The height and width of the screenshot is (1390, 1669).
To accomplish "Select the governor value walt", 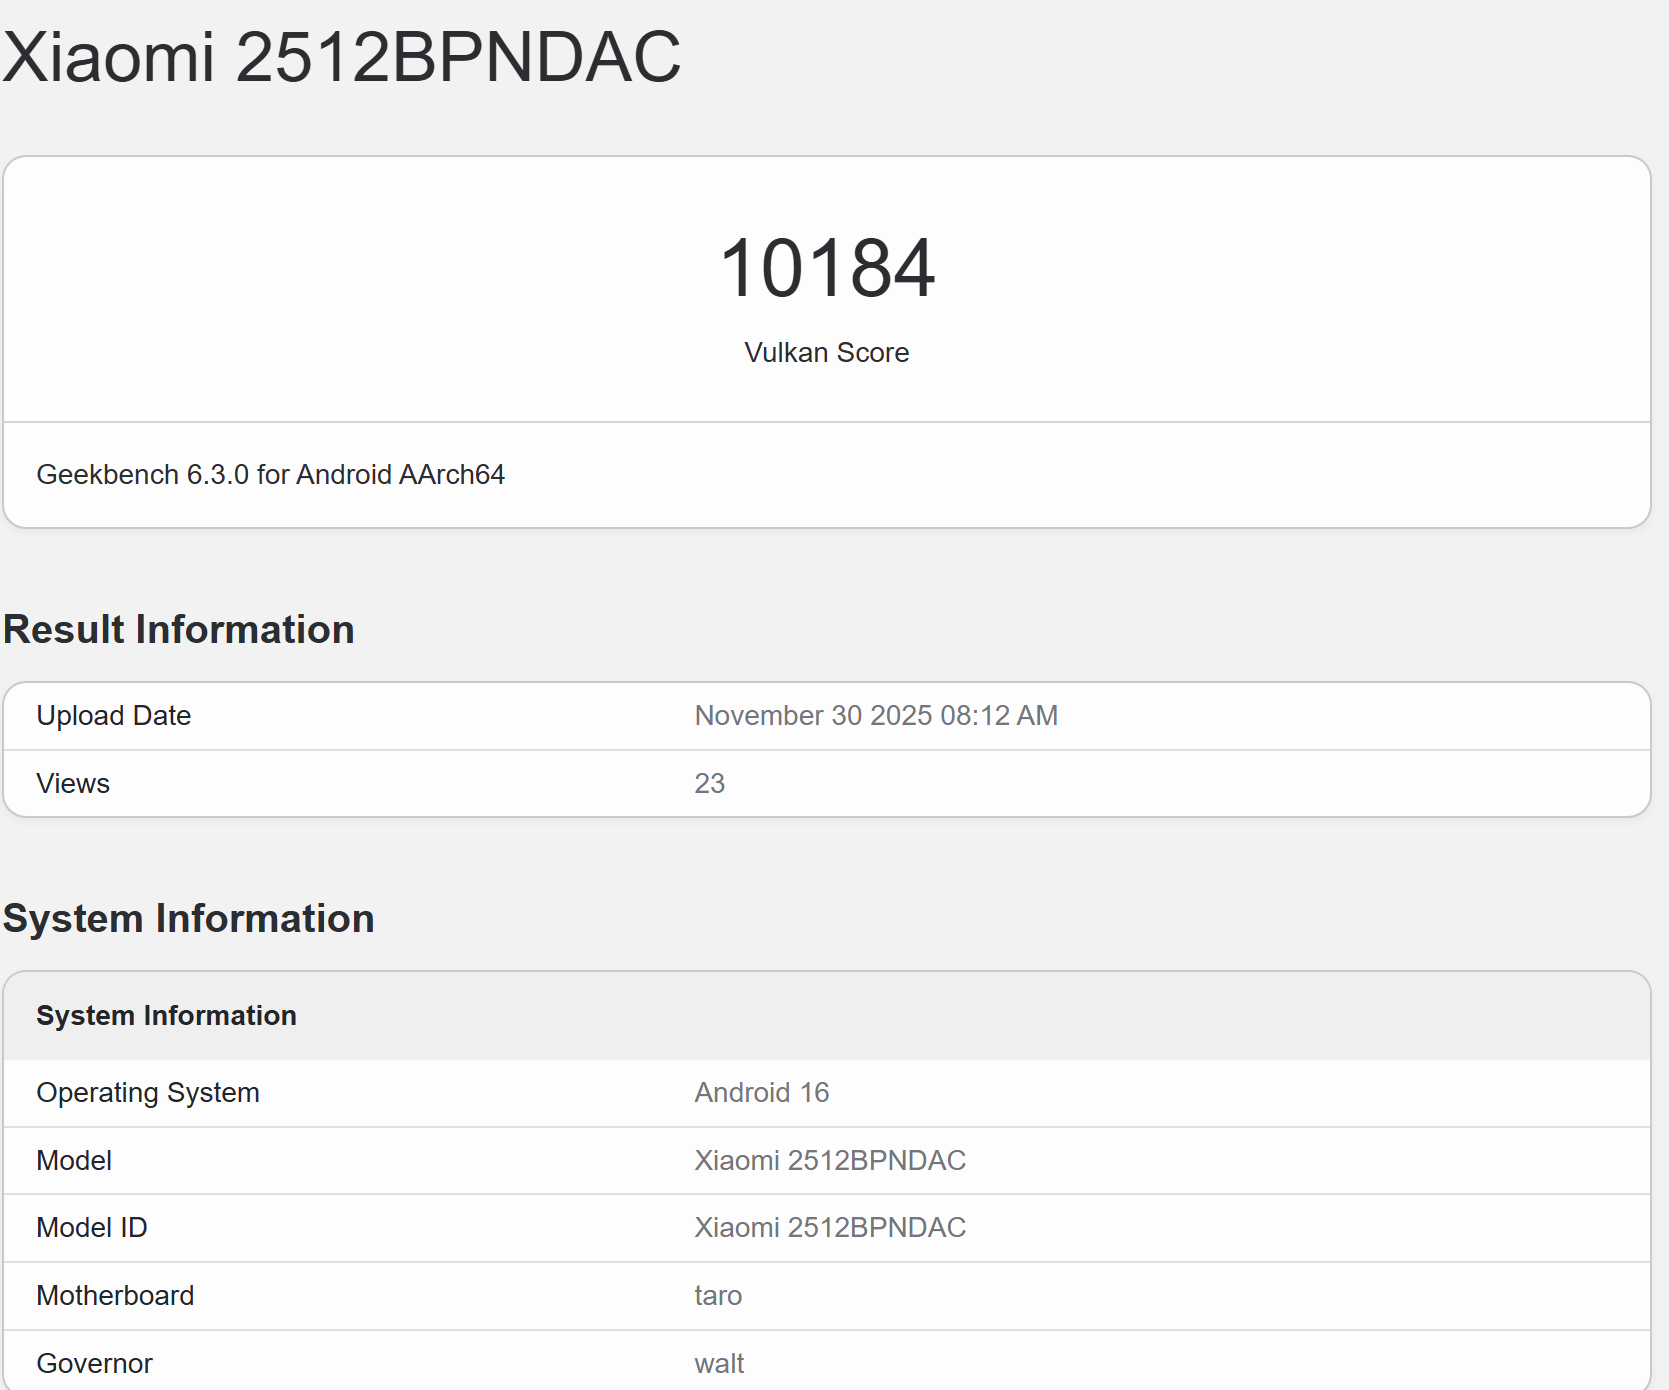I will [718, 1362].
